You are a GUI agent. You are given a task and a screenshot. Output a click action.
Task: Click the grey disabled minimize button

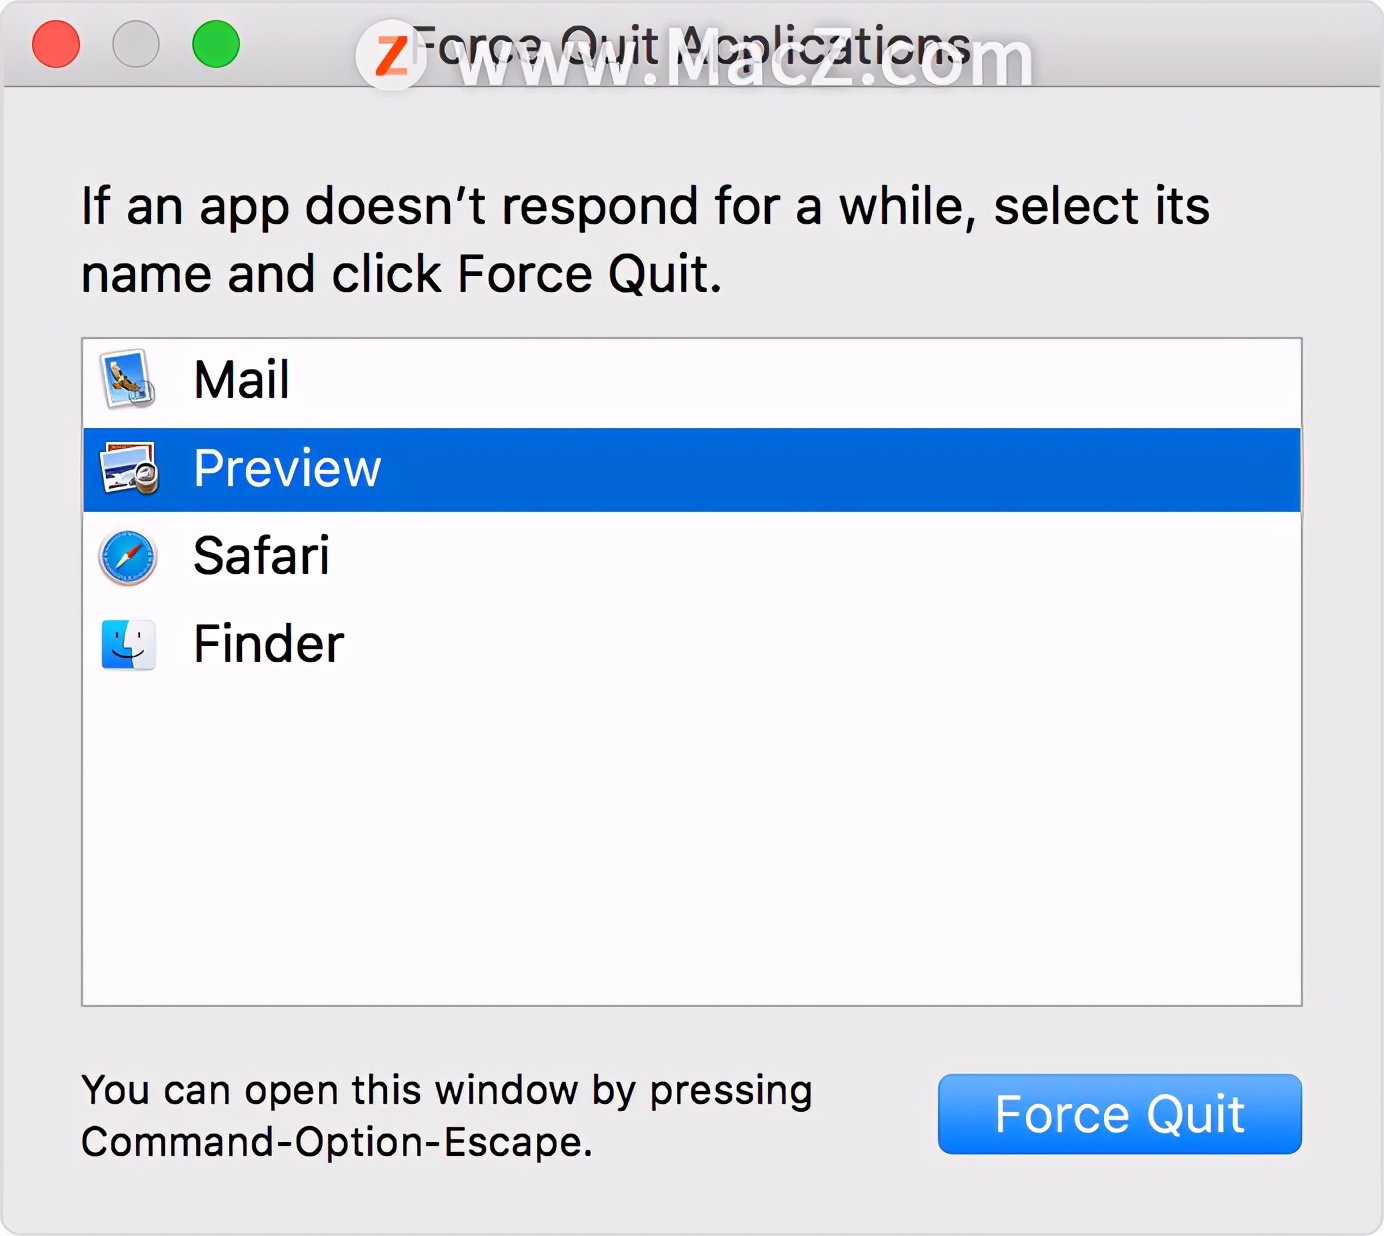136,45
